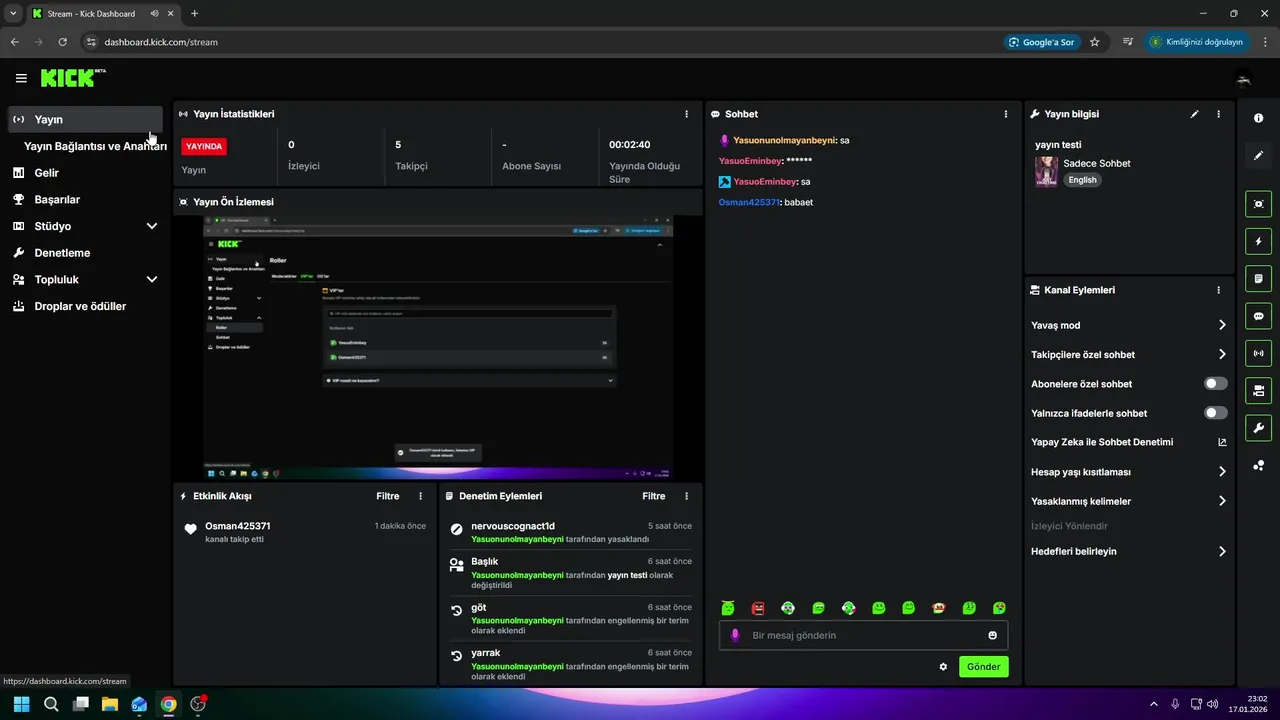This screenshot has width=1280, height=720.
Task: Click the profile avatar at top right
Action: point(1244,78)
